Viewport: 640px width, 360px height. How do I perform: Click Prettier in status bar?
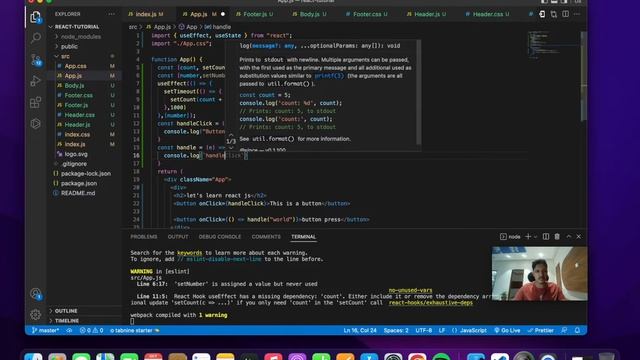540,330
